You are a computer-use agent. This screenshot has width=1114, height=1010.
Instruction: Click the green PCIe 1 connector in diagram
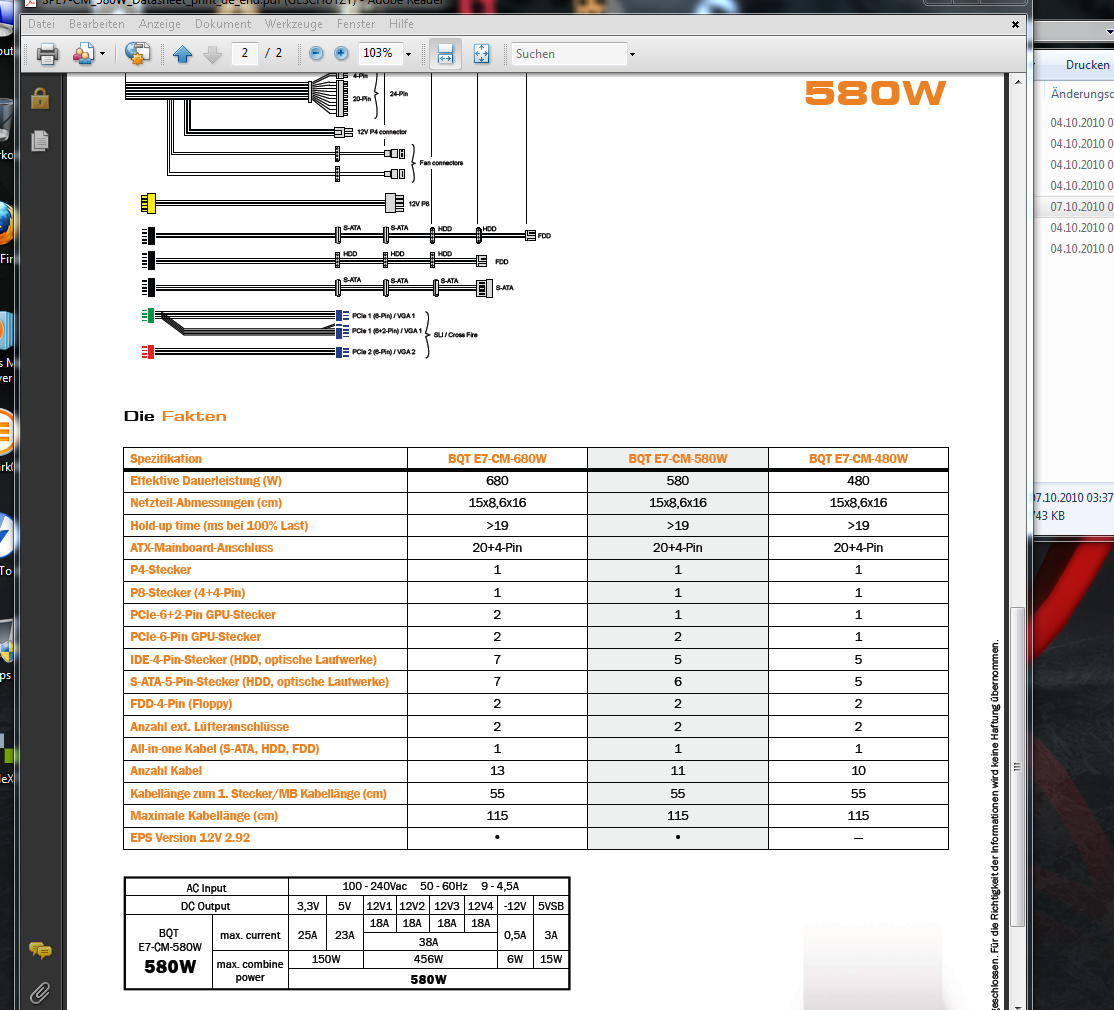pos(148,315)
